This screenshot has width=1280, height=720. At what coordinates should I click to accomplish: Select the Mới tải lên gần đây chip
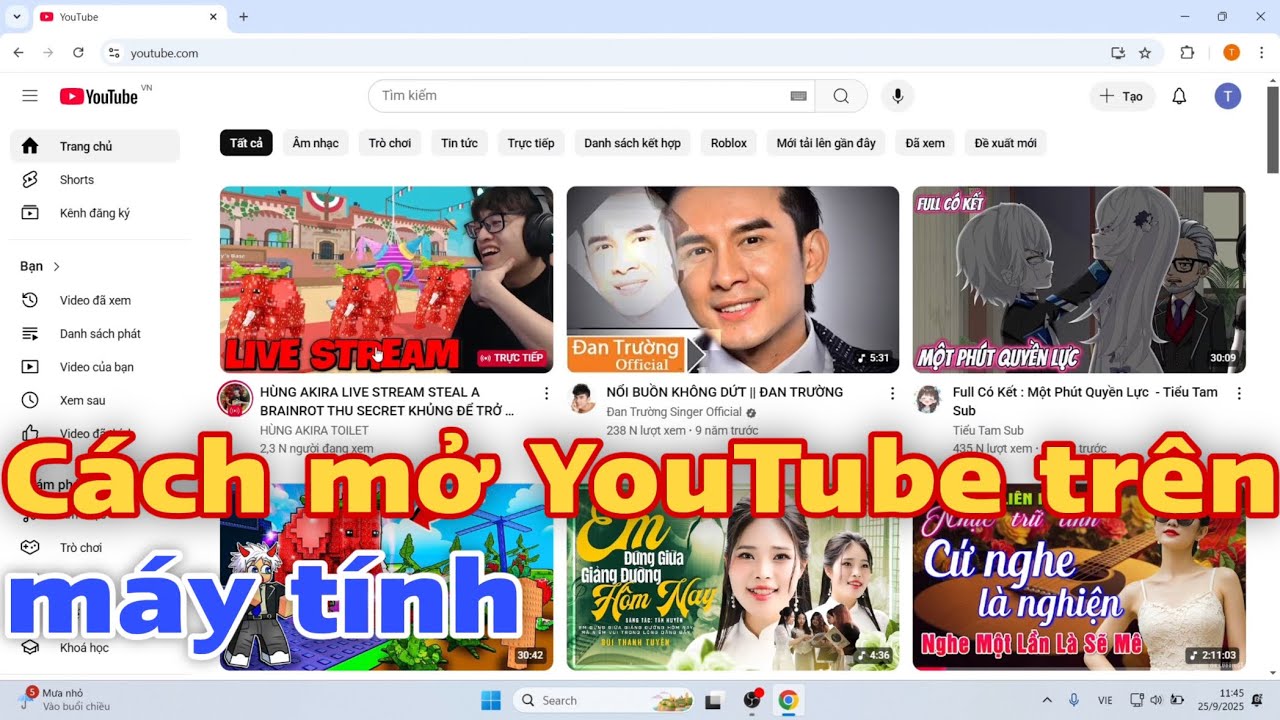[x=826, y=143]
